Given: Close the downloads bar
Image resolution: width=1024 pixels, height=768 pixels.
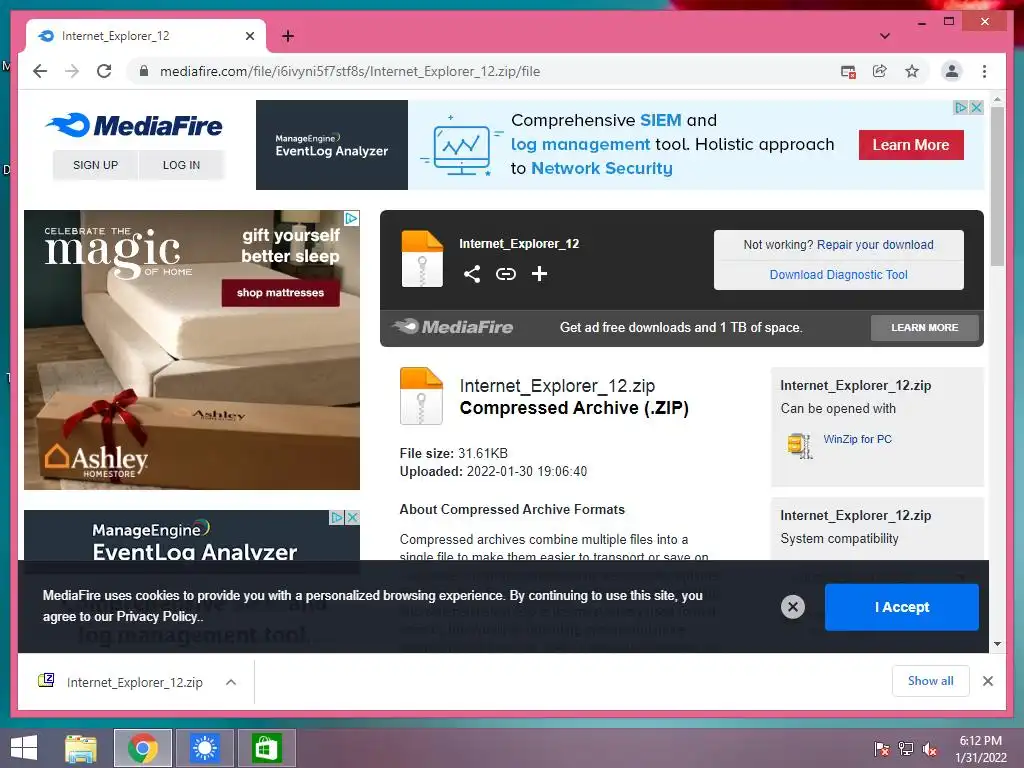Looking at the screenshot, I should [987, 681].
